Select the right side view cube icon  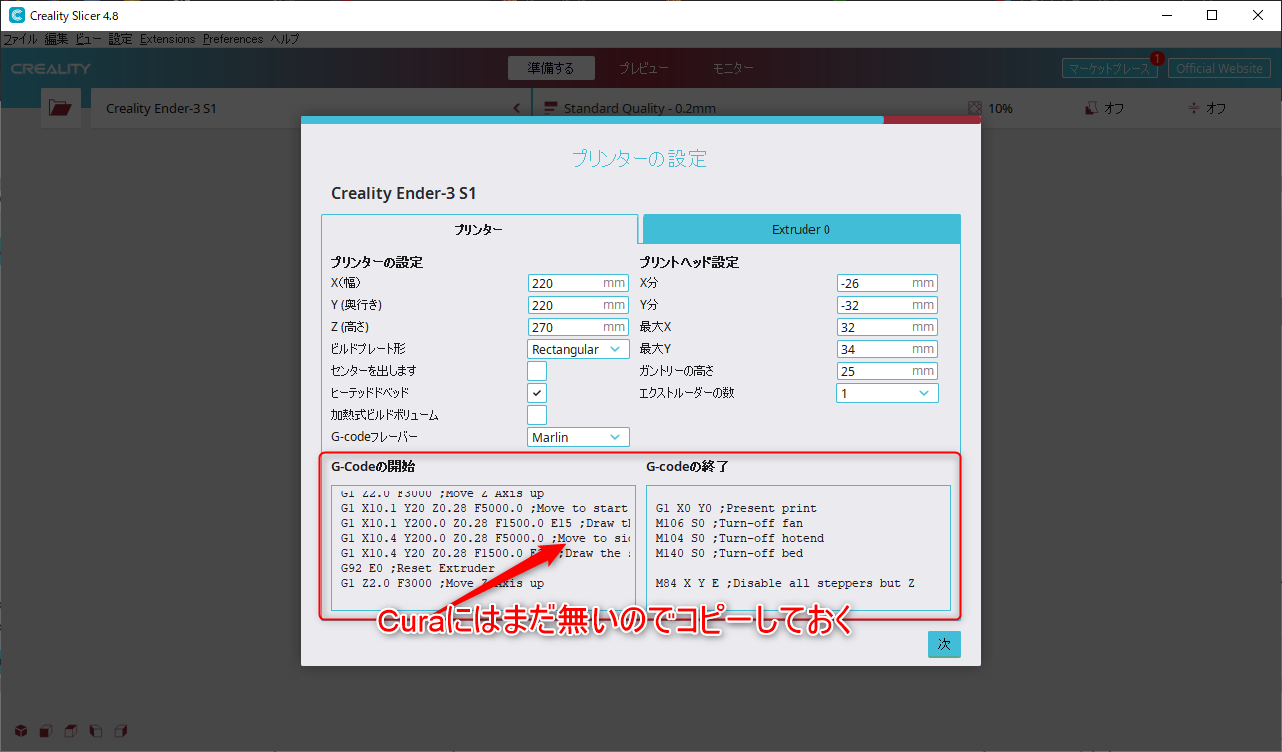pos(120,731)
